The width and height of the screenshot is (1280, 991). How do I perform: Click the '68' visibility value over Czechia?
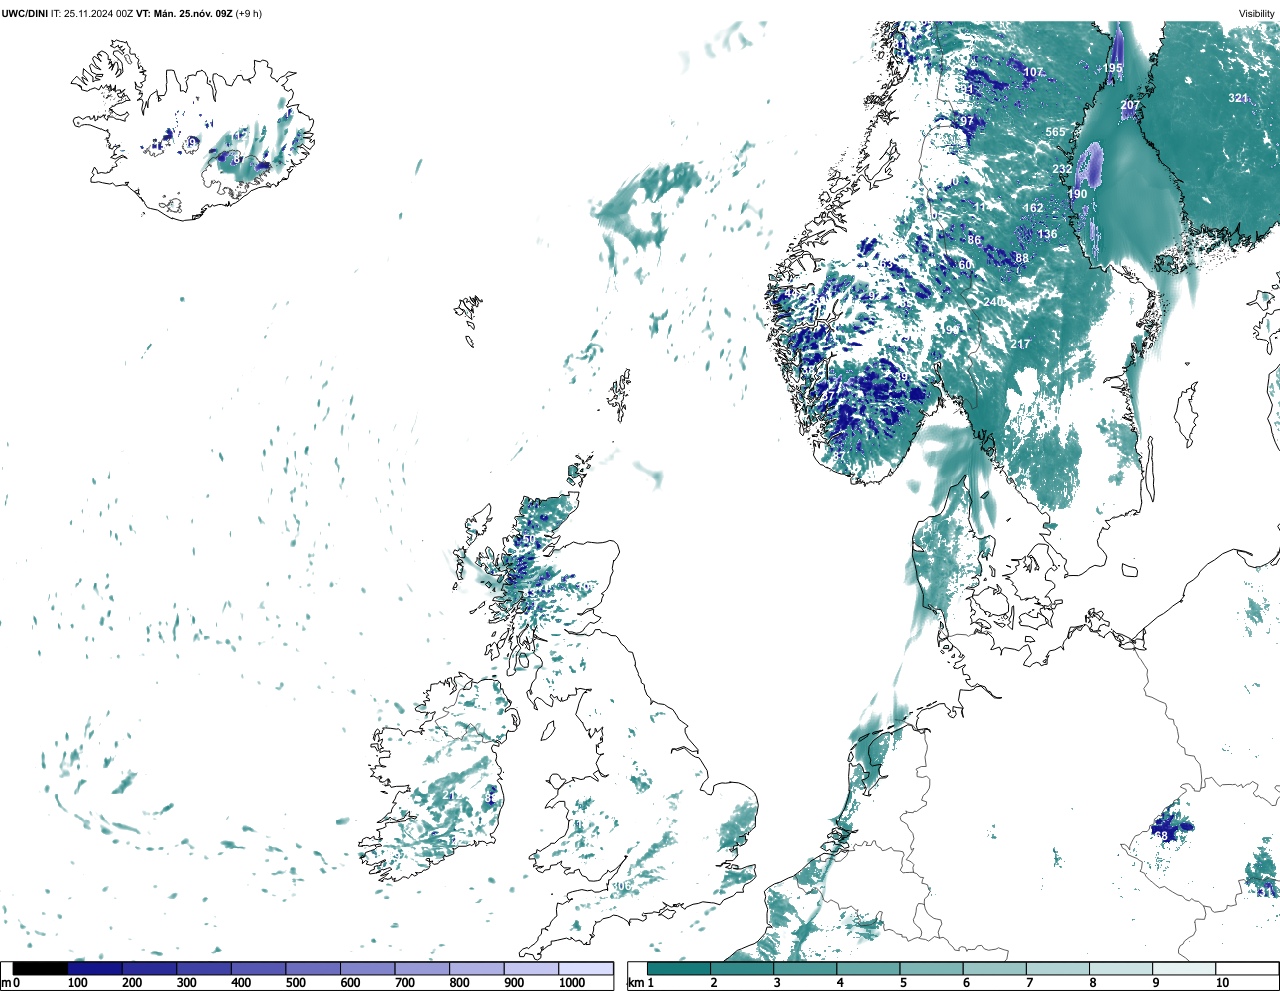1161,835
